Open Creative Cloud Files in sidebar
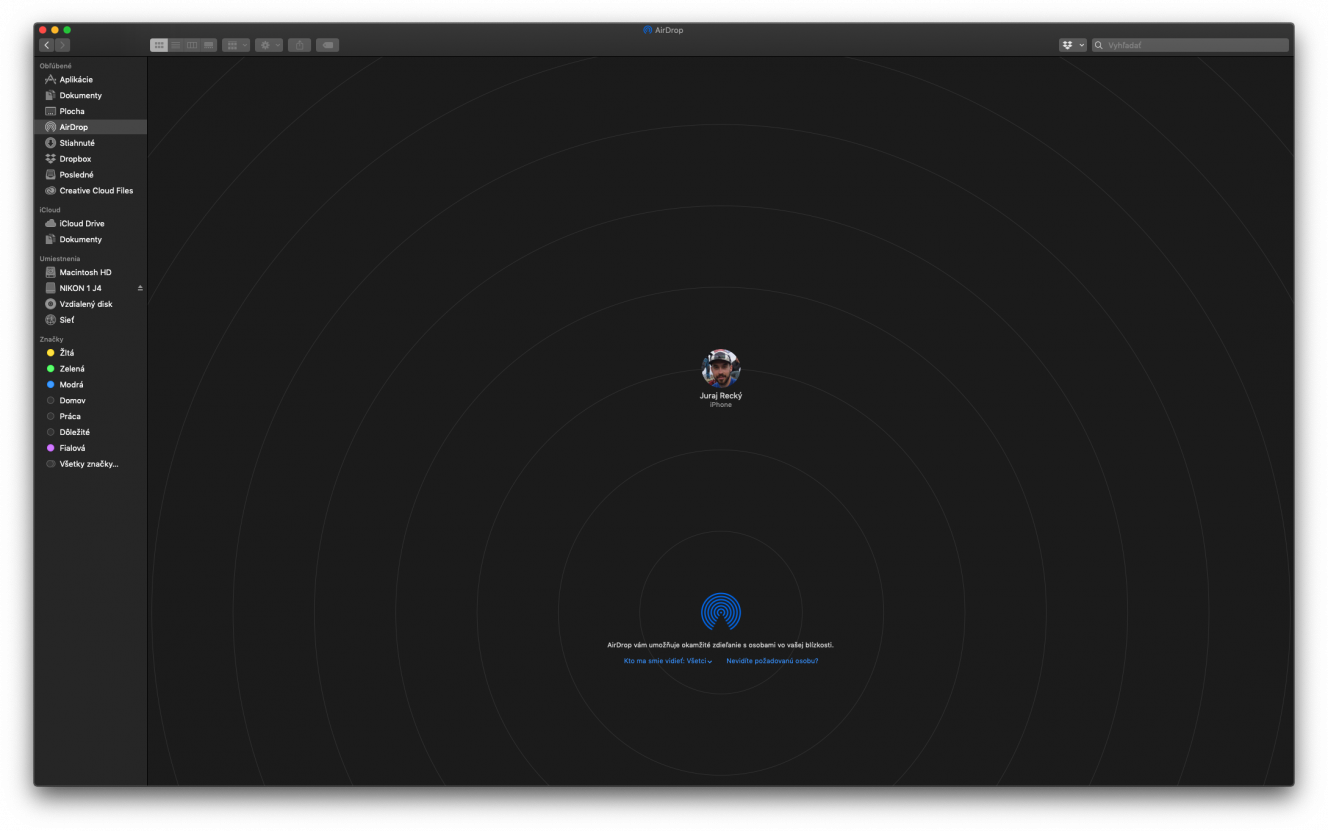Screen dimensions: 1328x831 [x=91, y=190]
